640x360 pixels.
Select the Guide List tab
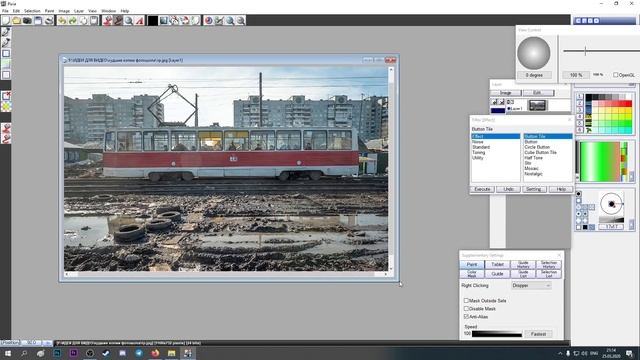523,274
